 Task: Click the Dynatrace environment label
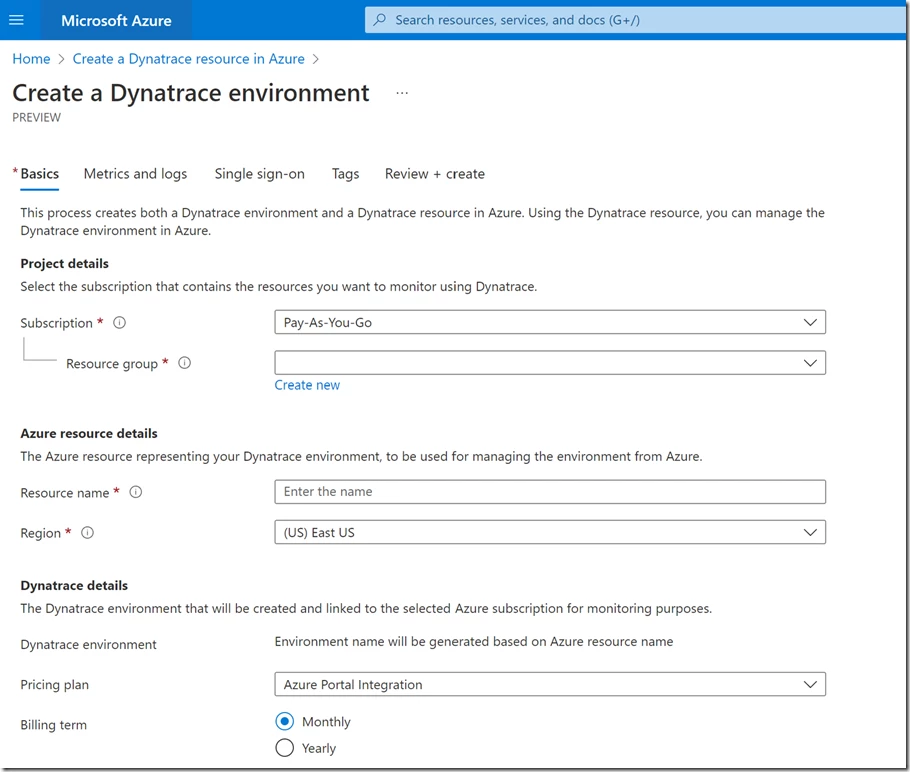(x=88, y=645)
